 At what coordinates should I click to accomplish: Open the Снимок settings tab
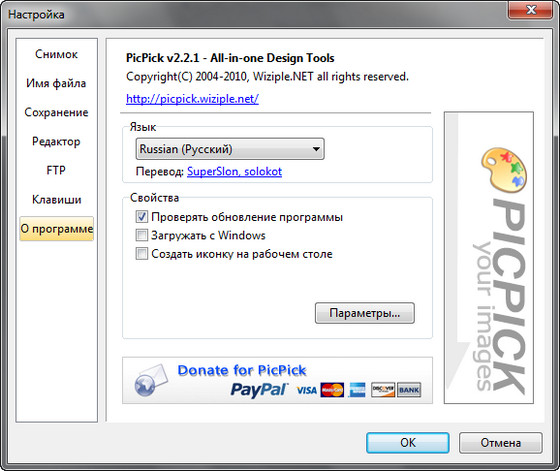pyautogui.click(x=56, y=54)
